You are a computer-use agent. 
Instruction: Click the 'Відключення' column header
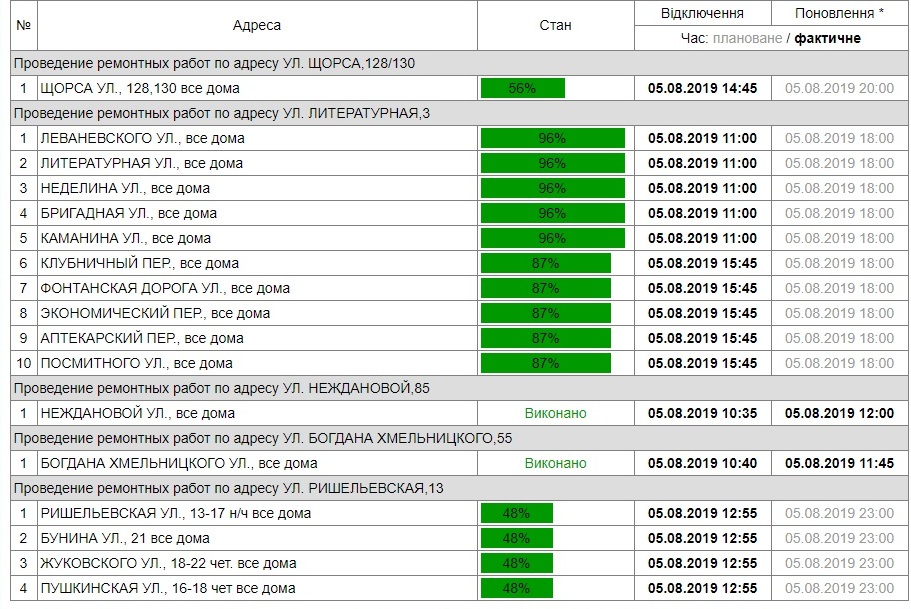pos(702,13)
